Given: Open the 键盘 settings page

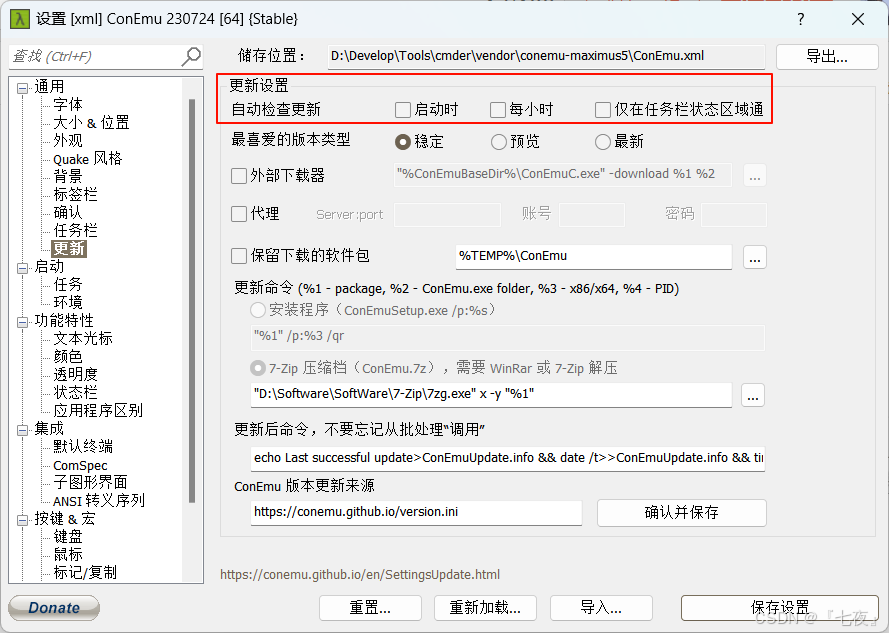Looking at the screenshot, I should click(x=68, y=537).
